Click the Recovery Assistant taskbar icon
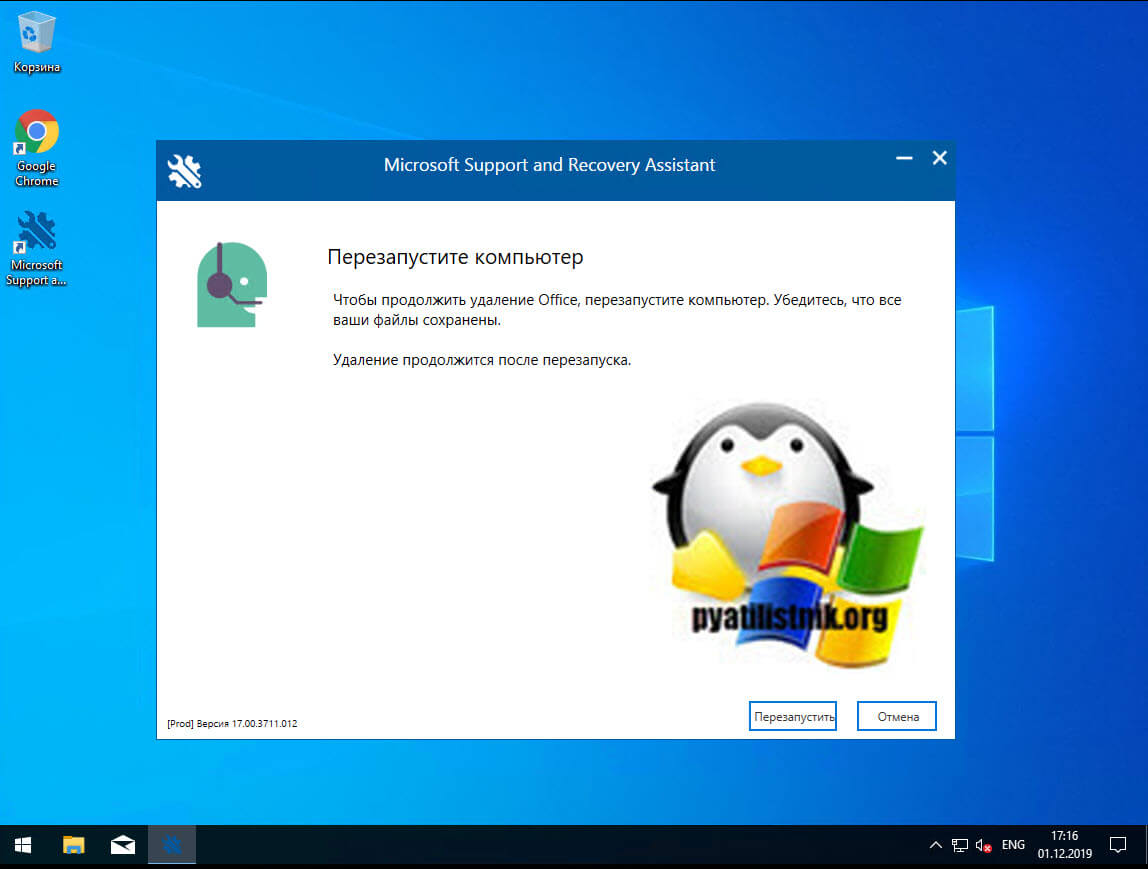The height and width of the screenshot is (869, 1148). coord(172,845)
